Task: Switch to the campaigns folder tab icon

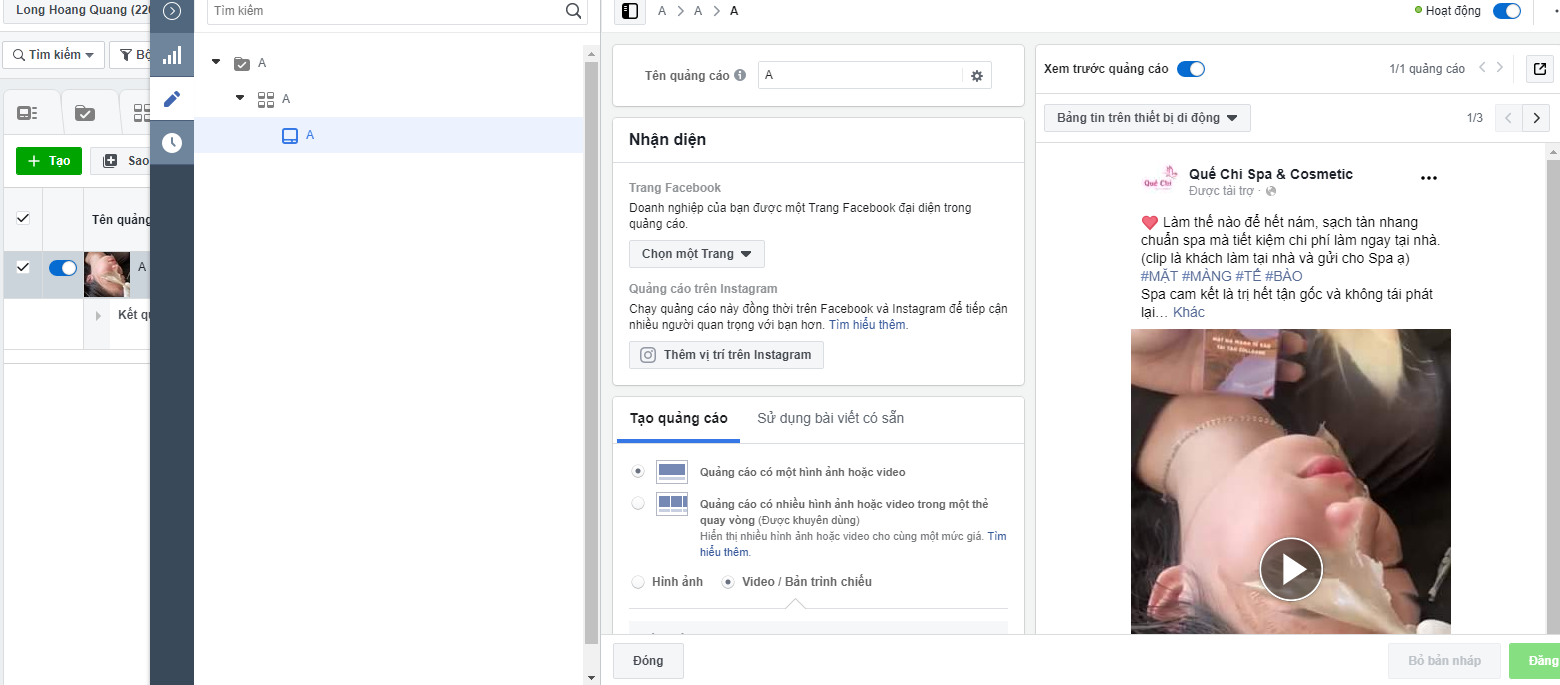Action: coord(85,113)
